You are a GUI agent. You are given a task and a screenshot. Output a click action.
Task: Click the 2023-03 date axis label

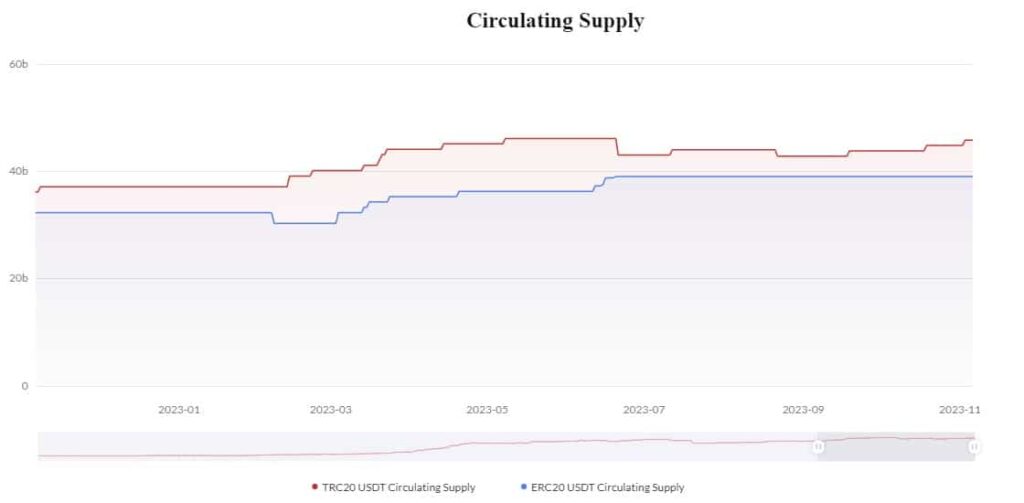[331, 409]
